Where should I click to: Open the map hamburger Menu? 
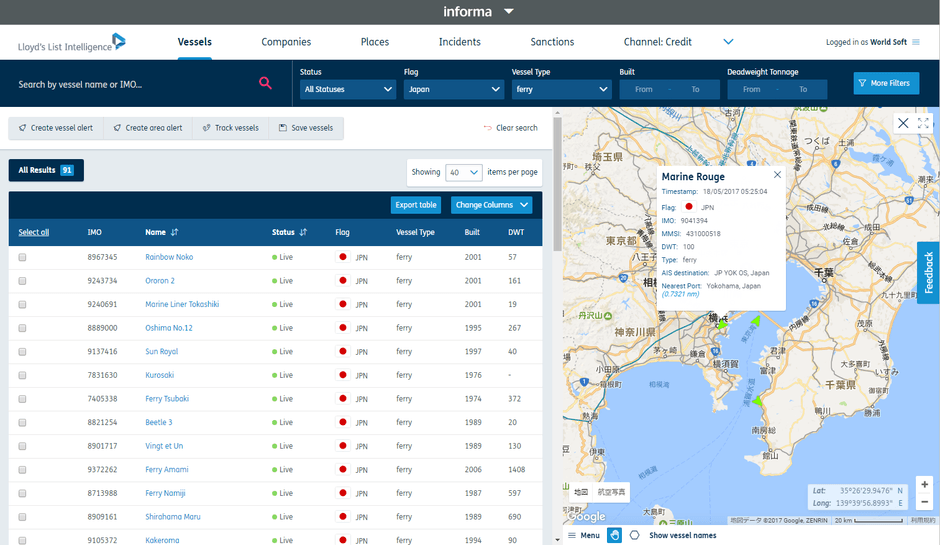[x=584, y=535]
